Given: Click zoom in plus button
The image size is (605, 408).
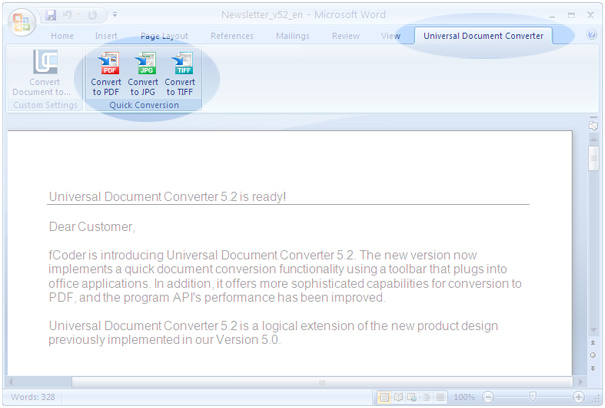Looking at the screenshot, I should coord(578,397).
